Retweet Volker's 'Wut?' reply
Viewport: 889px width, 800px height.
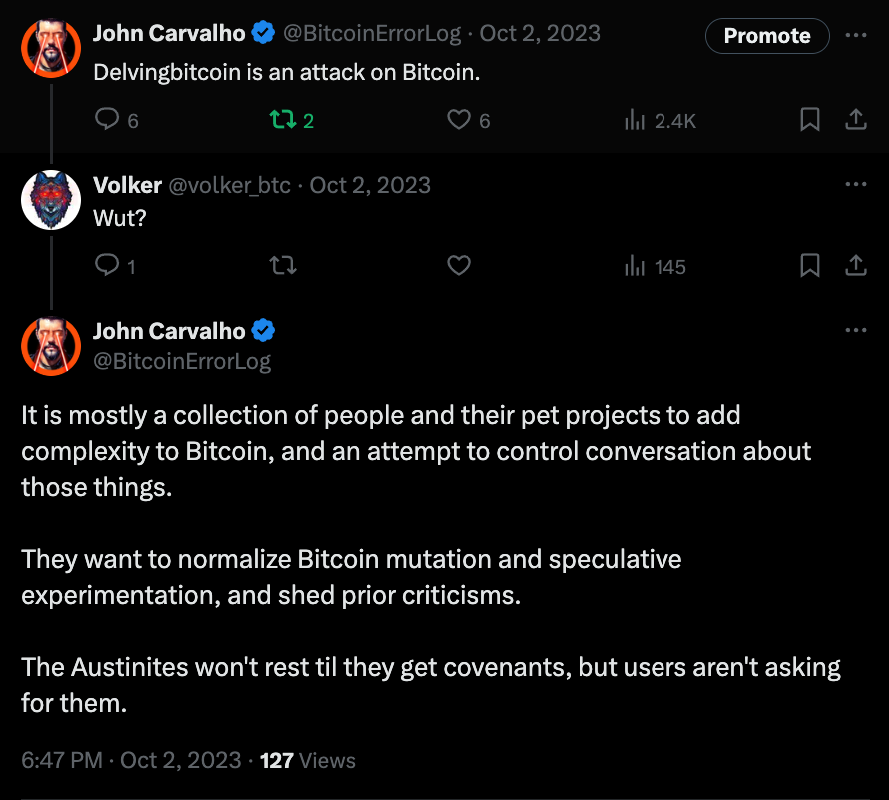click(x=283, y=266)
